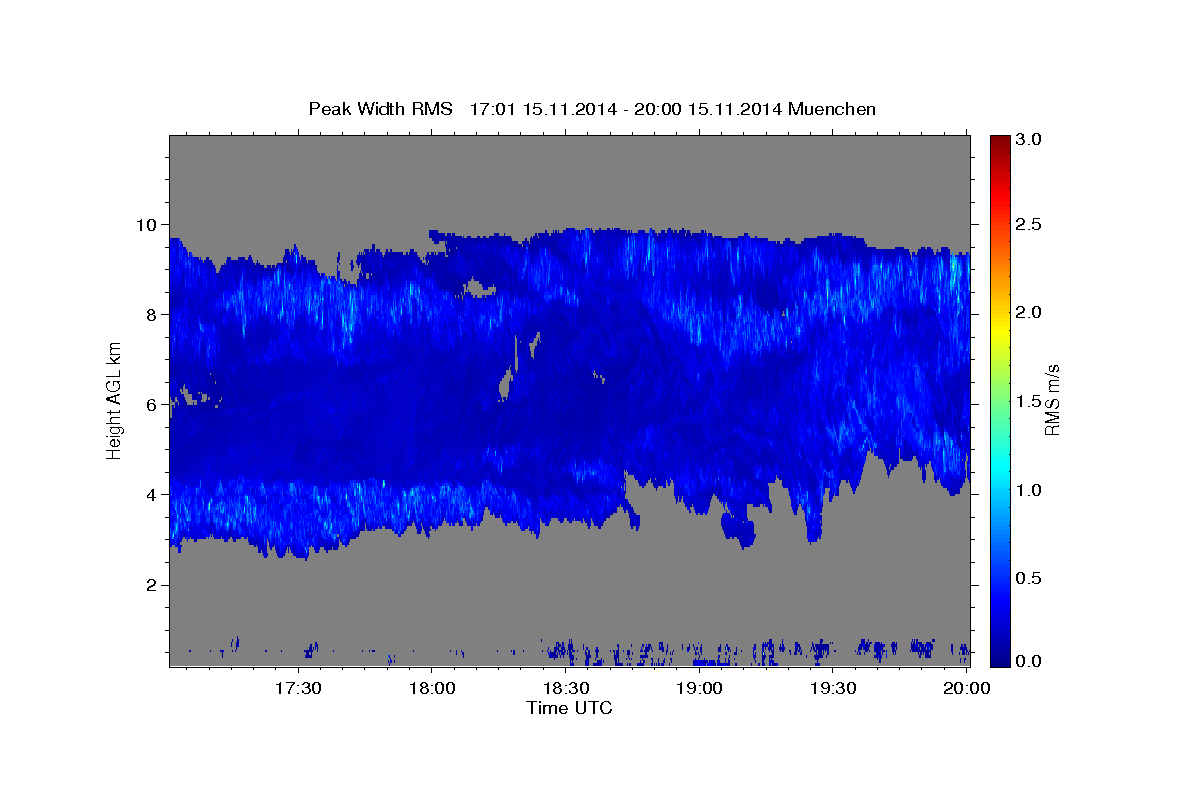This screenshot has width=1200, height=800.
Task: Click the 19:30 time axis tick label
Action: pyautogui.click(x=832, y=689)
